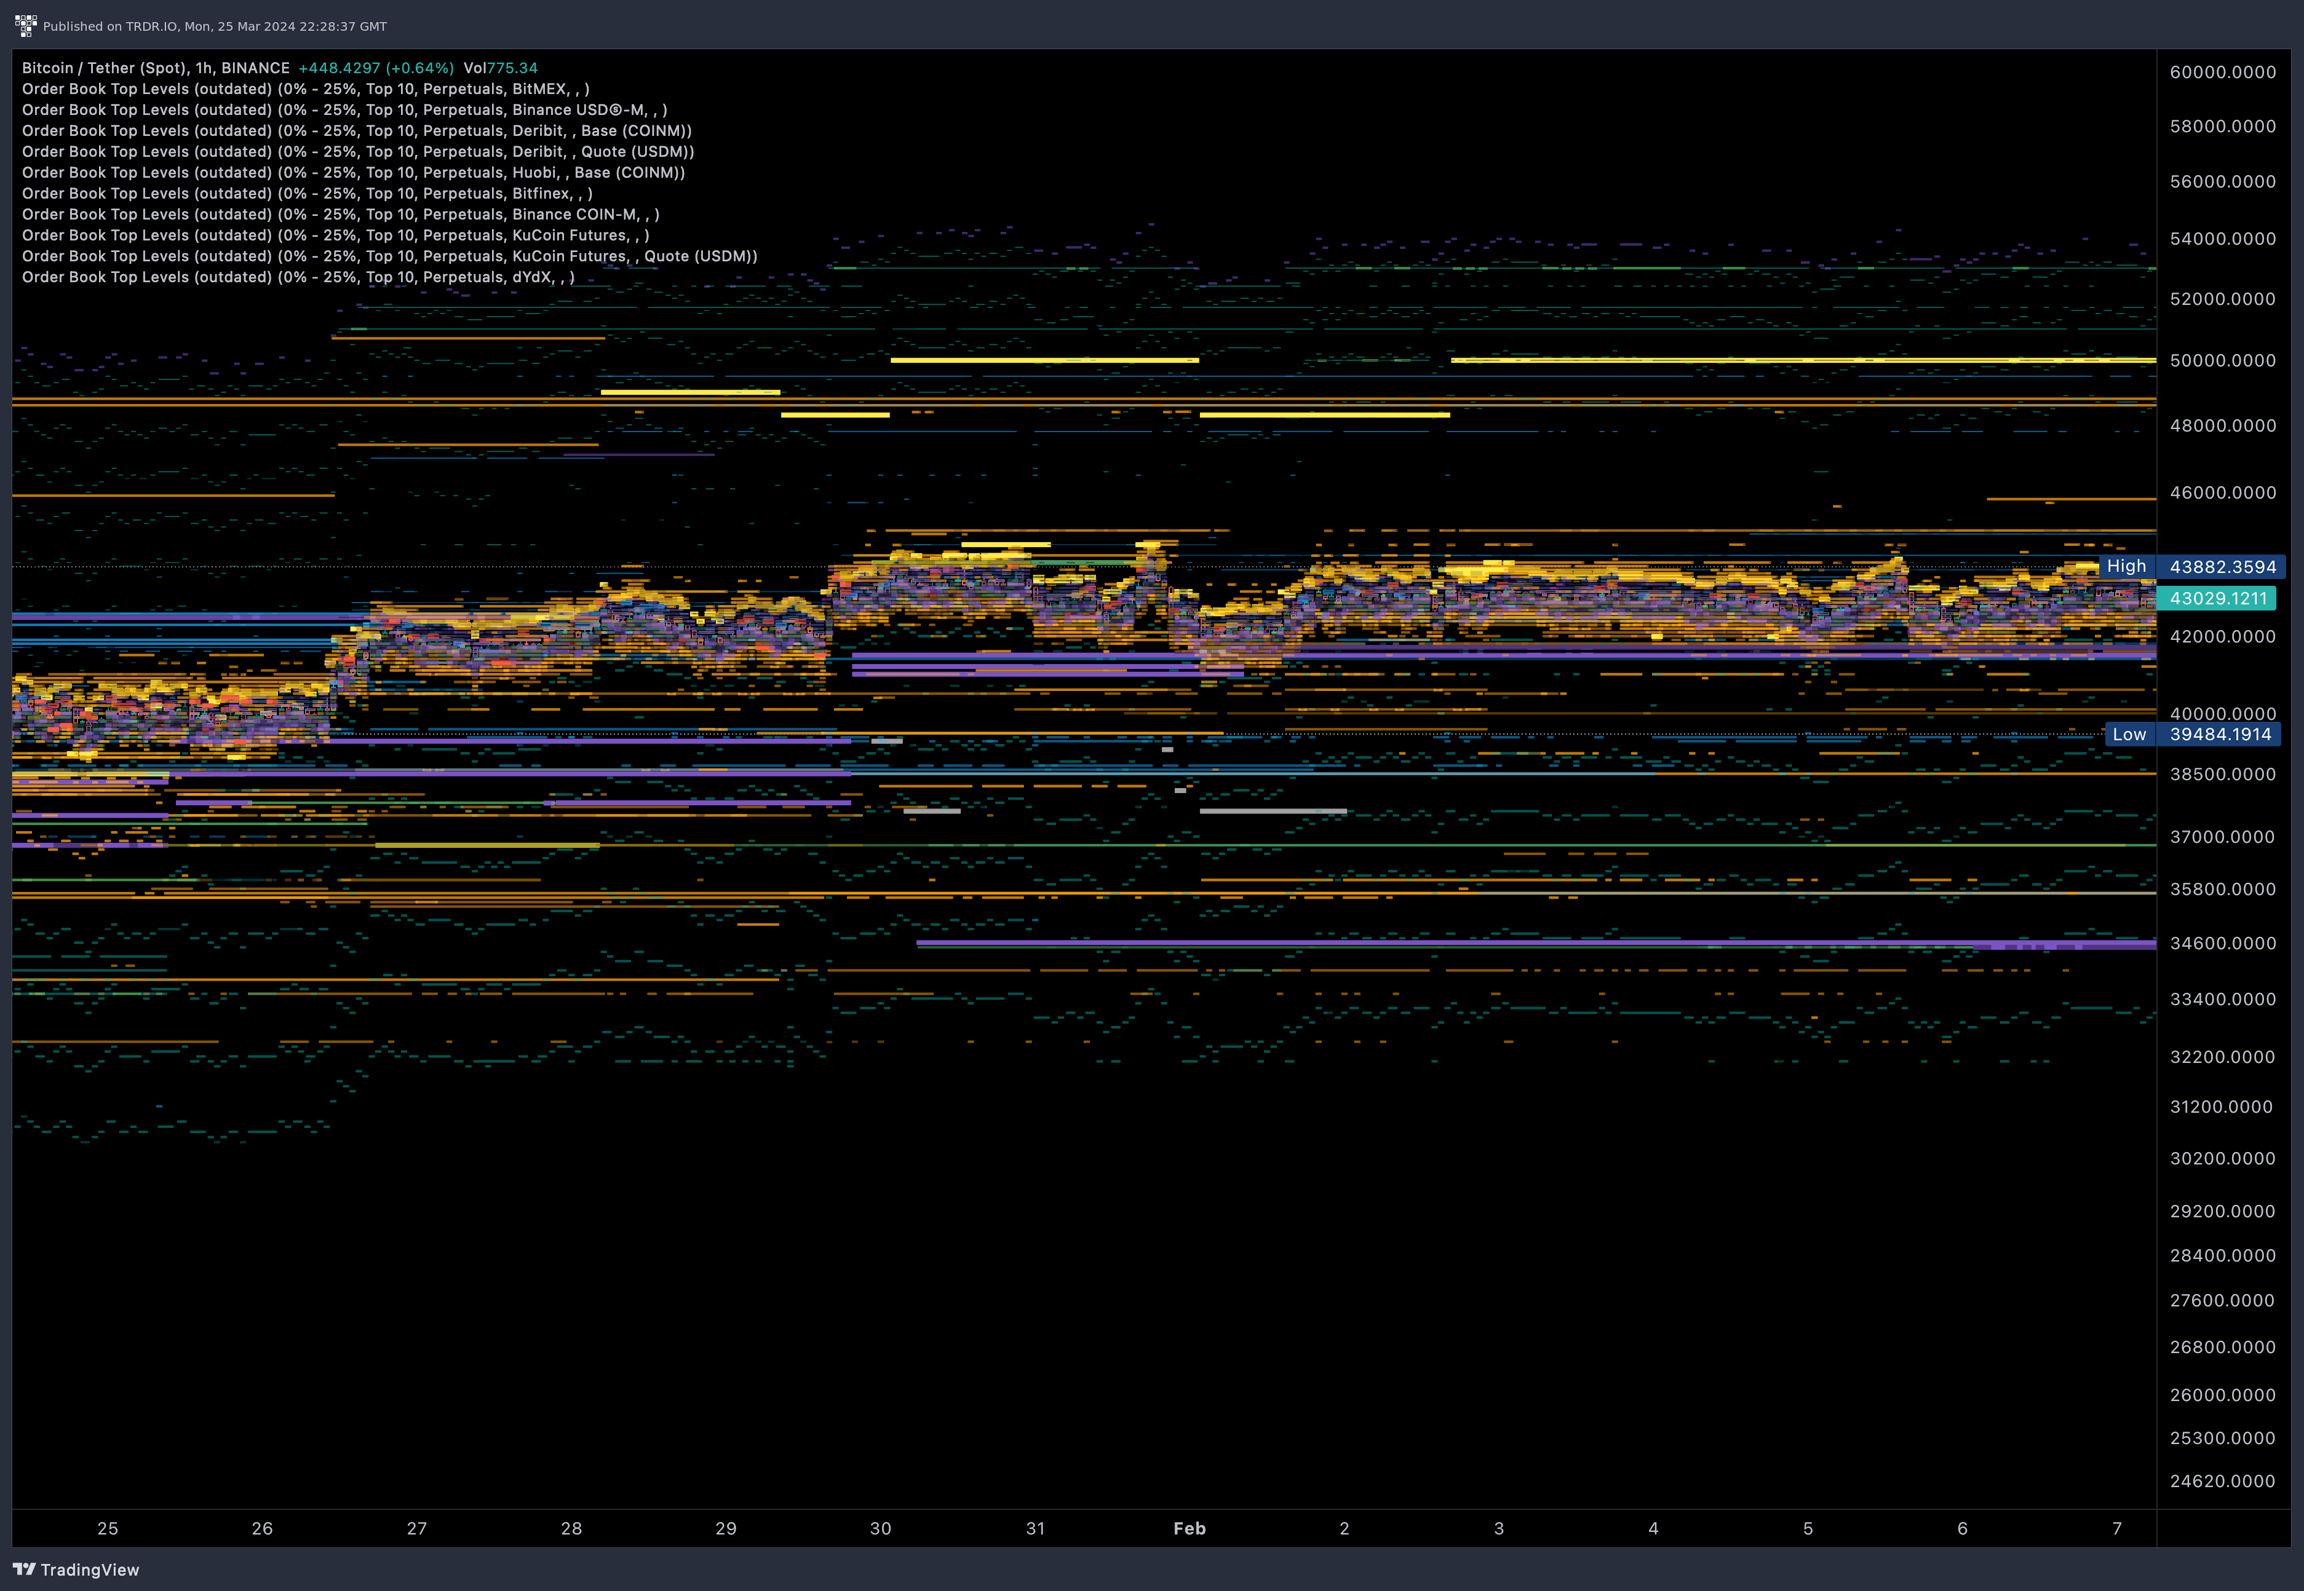Click the Vol 775.34 value

pos(500,68)
